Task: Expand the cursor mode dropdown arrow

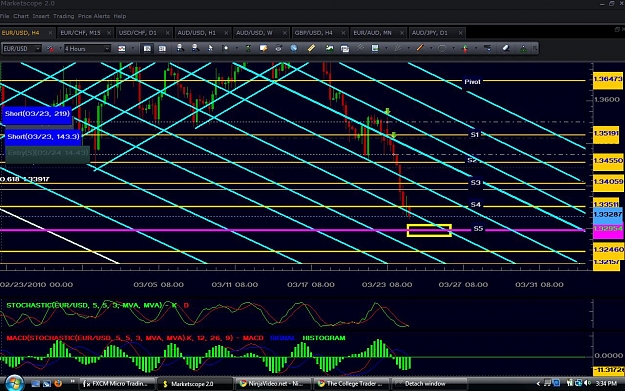Action: 236,49
